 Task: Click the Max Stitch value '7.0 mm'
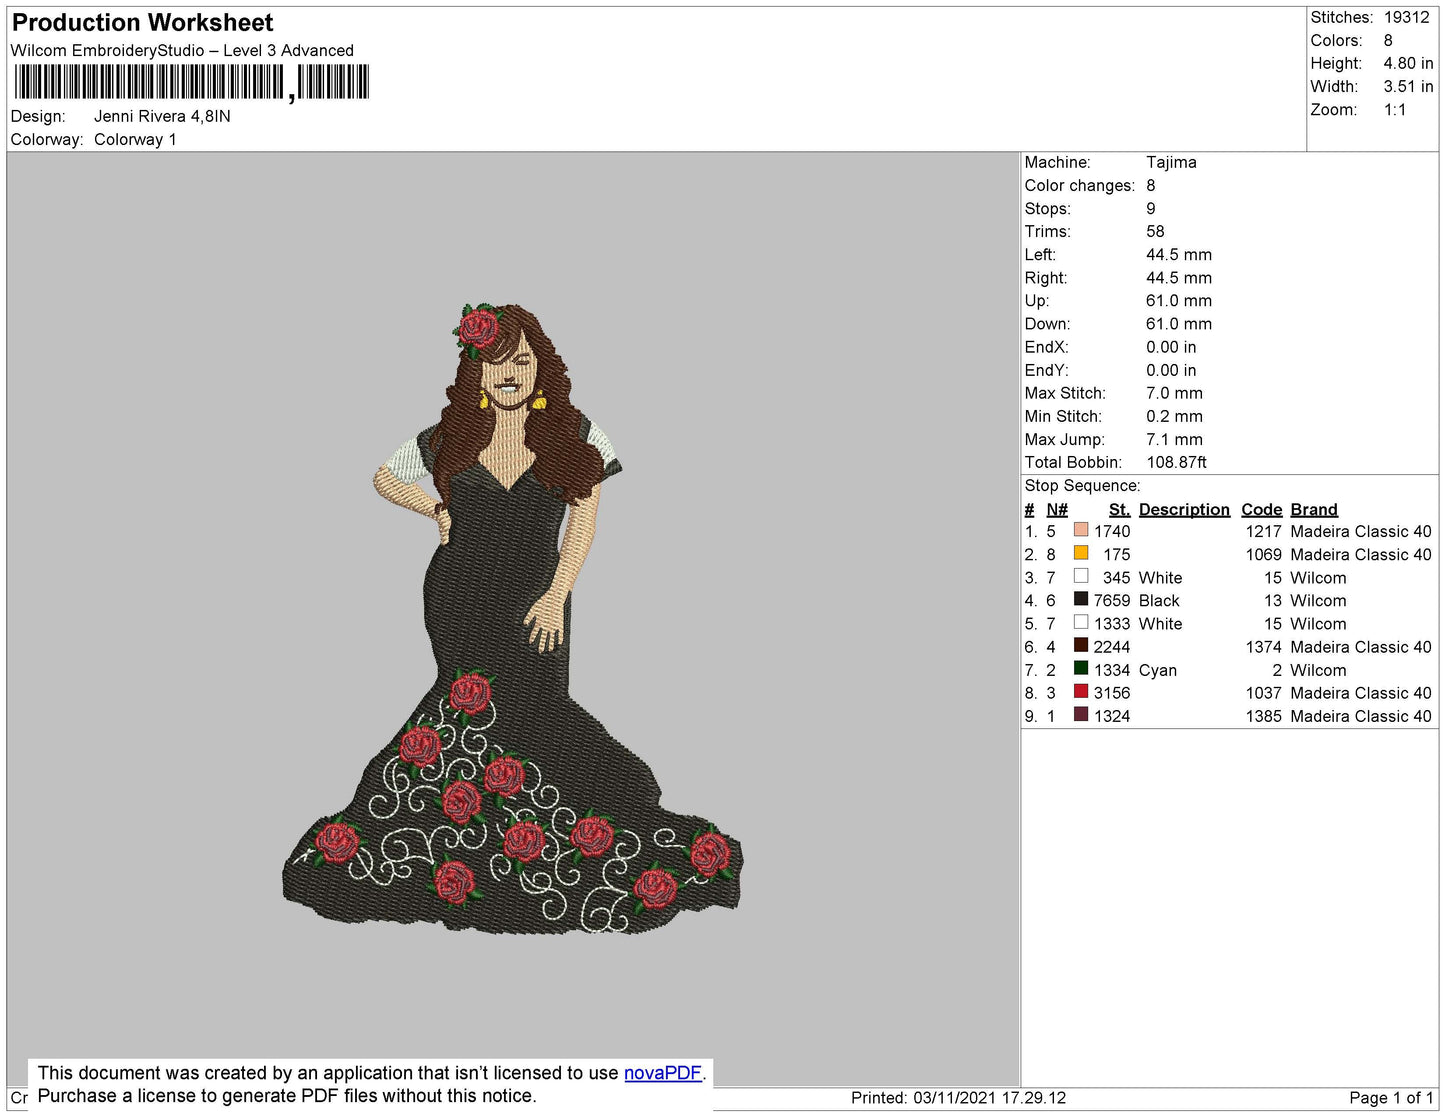tap(1174, 393)
